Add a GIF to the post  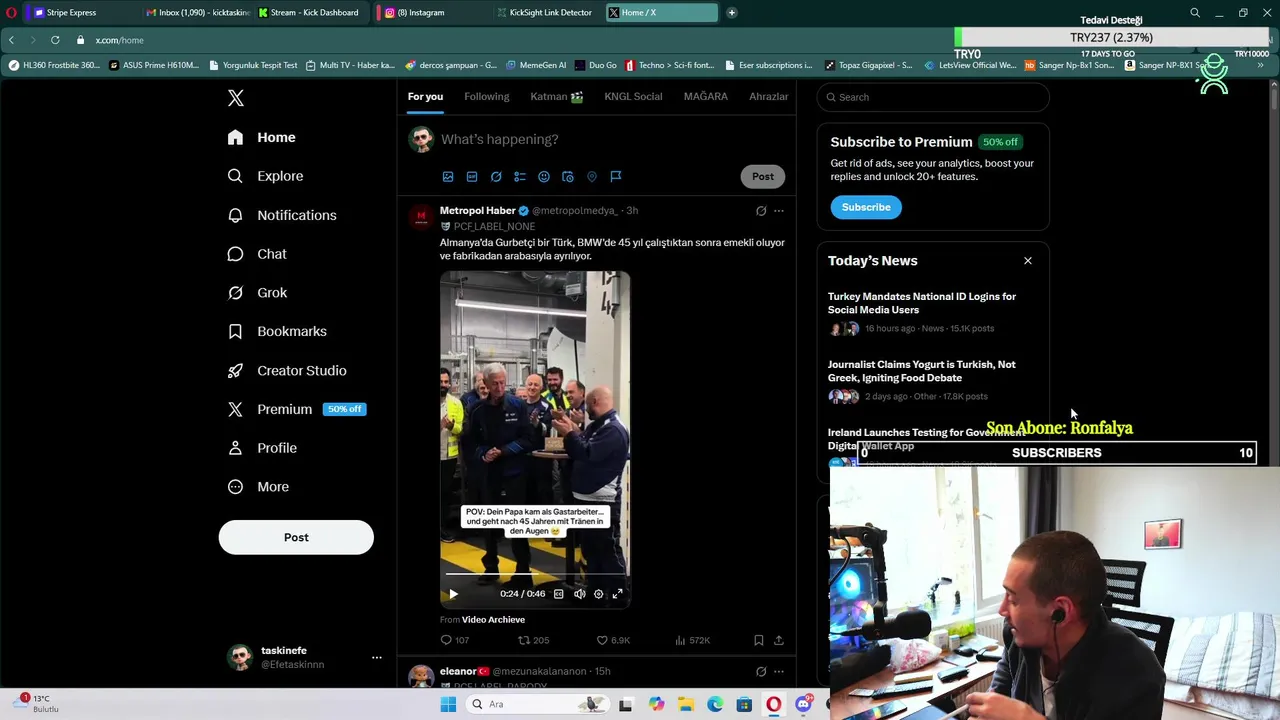tap(472, 177)
